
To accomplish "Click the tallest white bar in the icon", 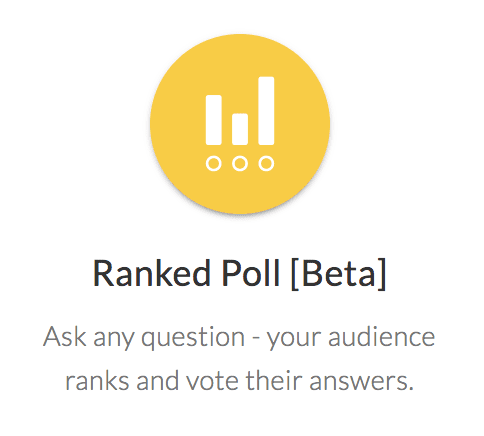I will click(266, 111).
